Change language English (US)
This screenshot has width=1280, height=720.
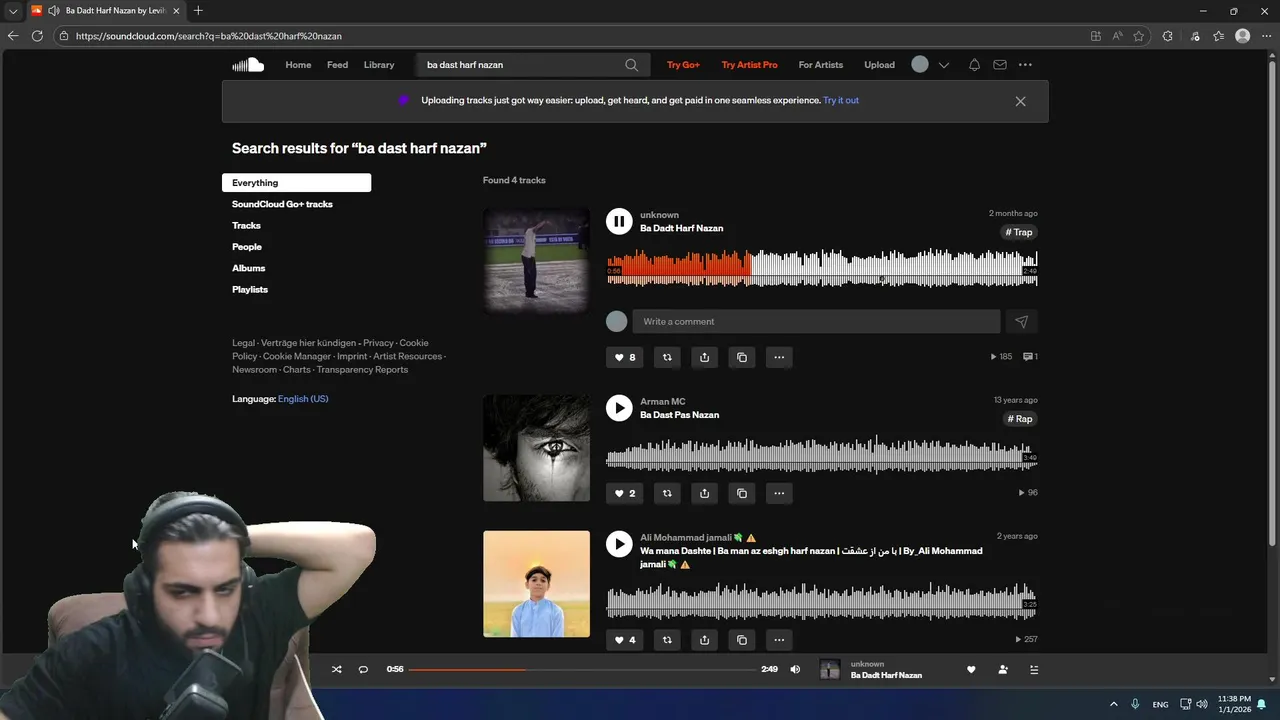(303, 399)
